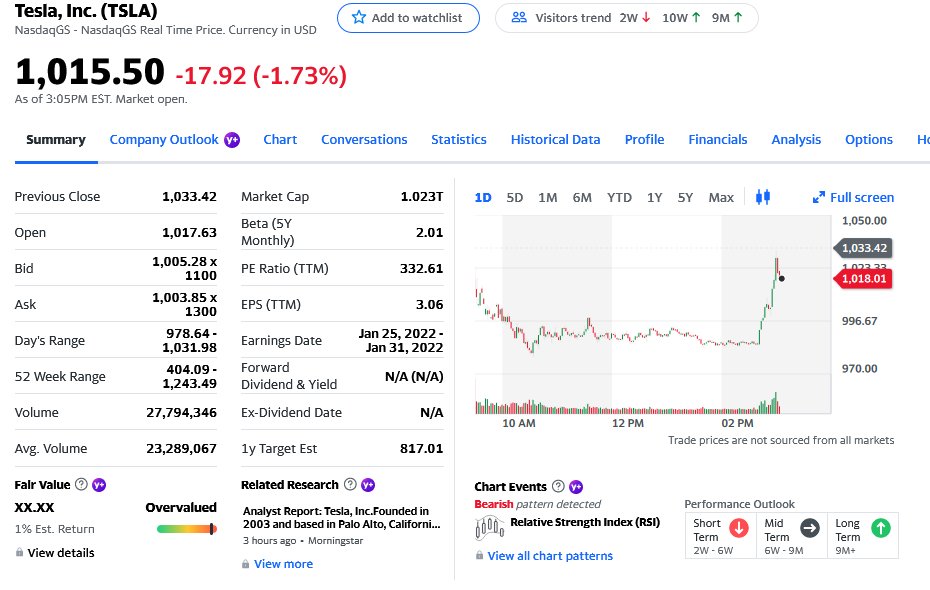Click the Fair Value premium Y+ badge
Image resolution: width=930 pixels, height=590 pixels.
(99, 485)
